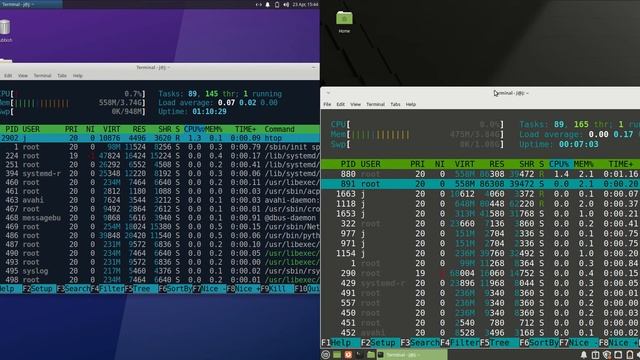640x360 pixels.
Task: Launch the orange app icon in right taskbar
Action: pyautogui.click(x=348, y=355)
